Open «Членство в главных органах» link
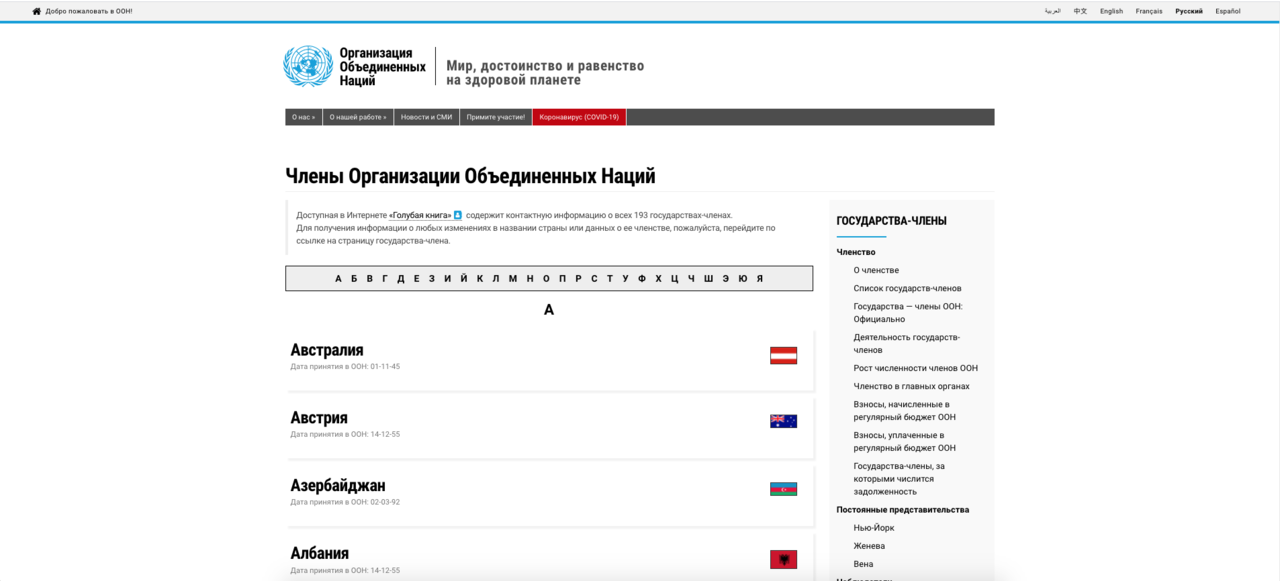This screenshot has width=1280, height=581. pos(911,386)
